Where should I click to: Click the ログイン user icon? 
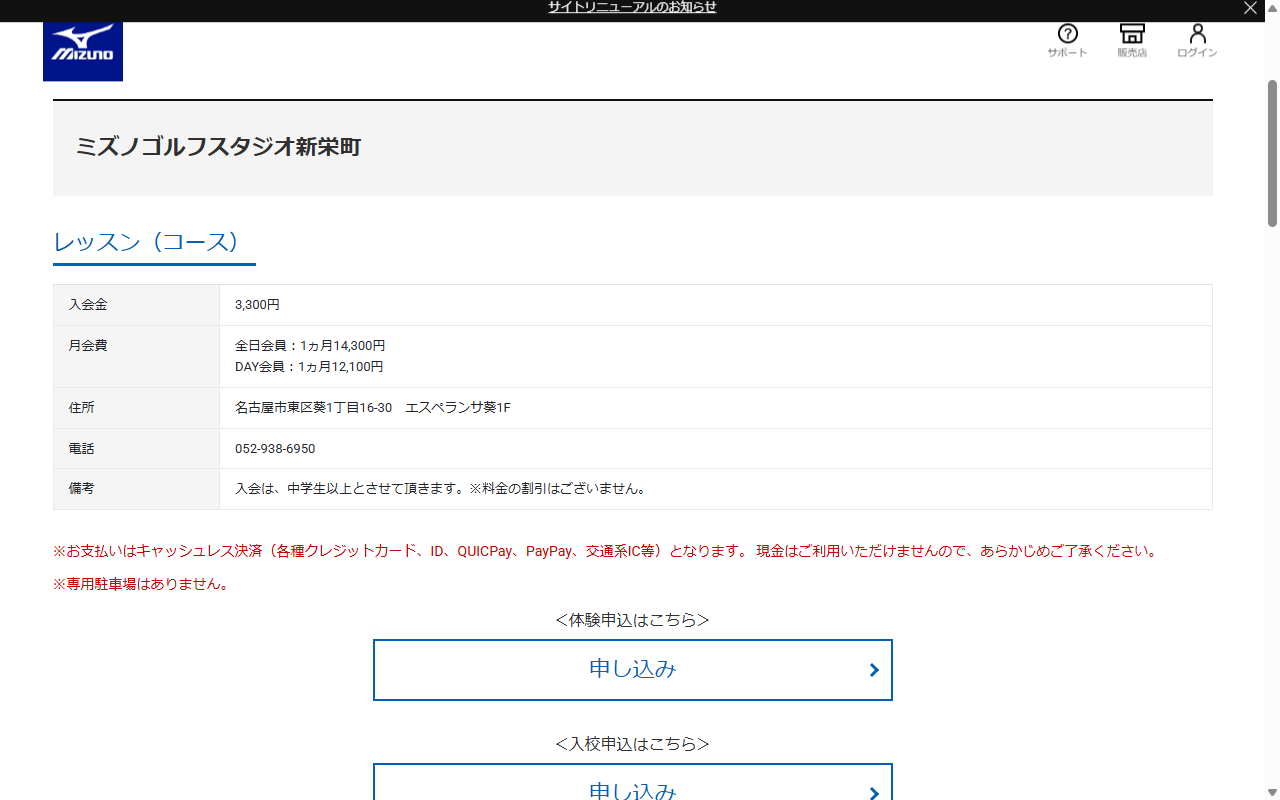coord(1197,40)
